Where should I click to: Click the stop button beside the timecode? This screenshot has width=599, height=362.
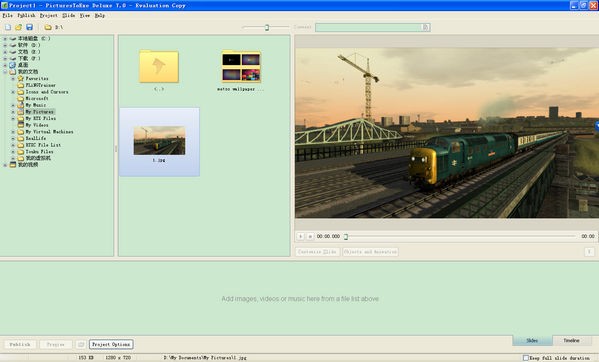[310, 236]
